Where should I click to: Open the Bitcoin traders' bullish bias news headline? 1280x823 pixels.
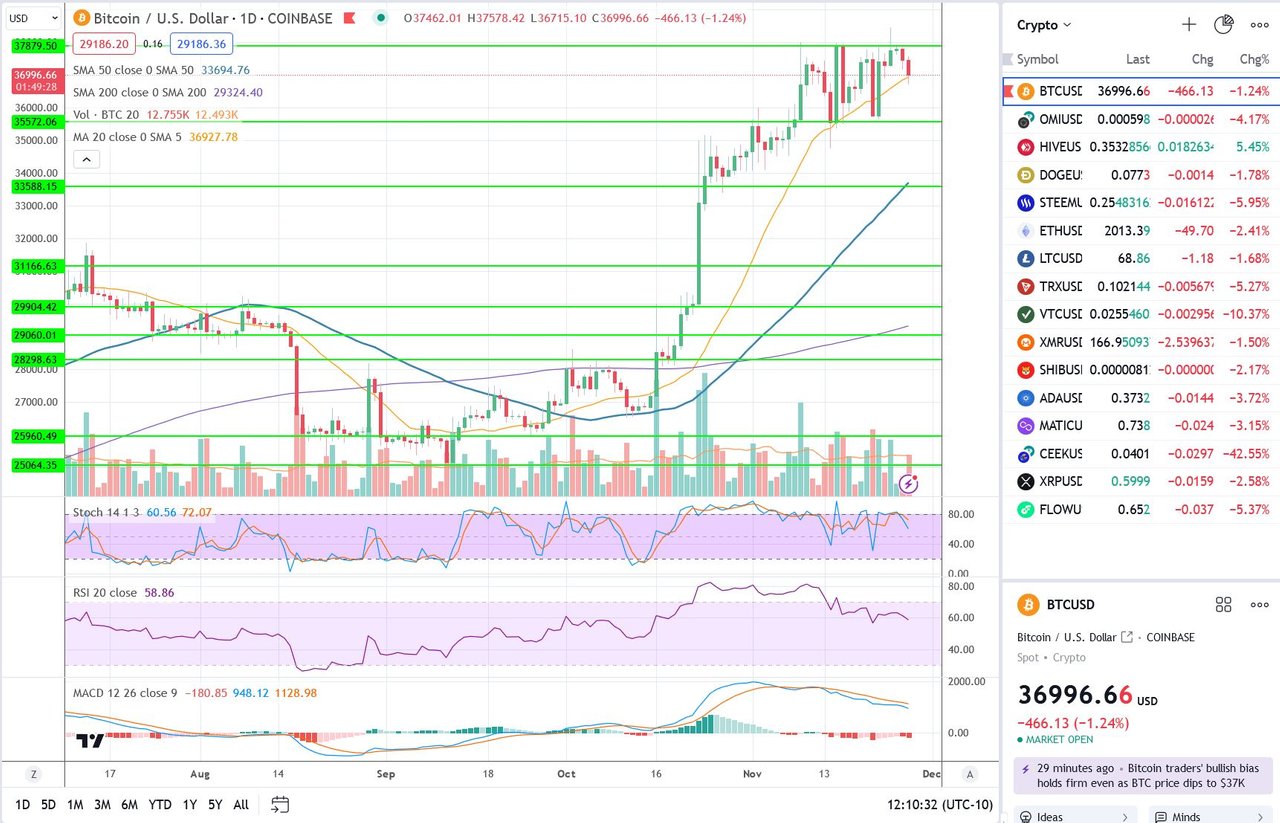click(x=1143, y=775)
